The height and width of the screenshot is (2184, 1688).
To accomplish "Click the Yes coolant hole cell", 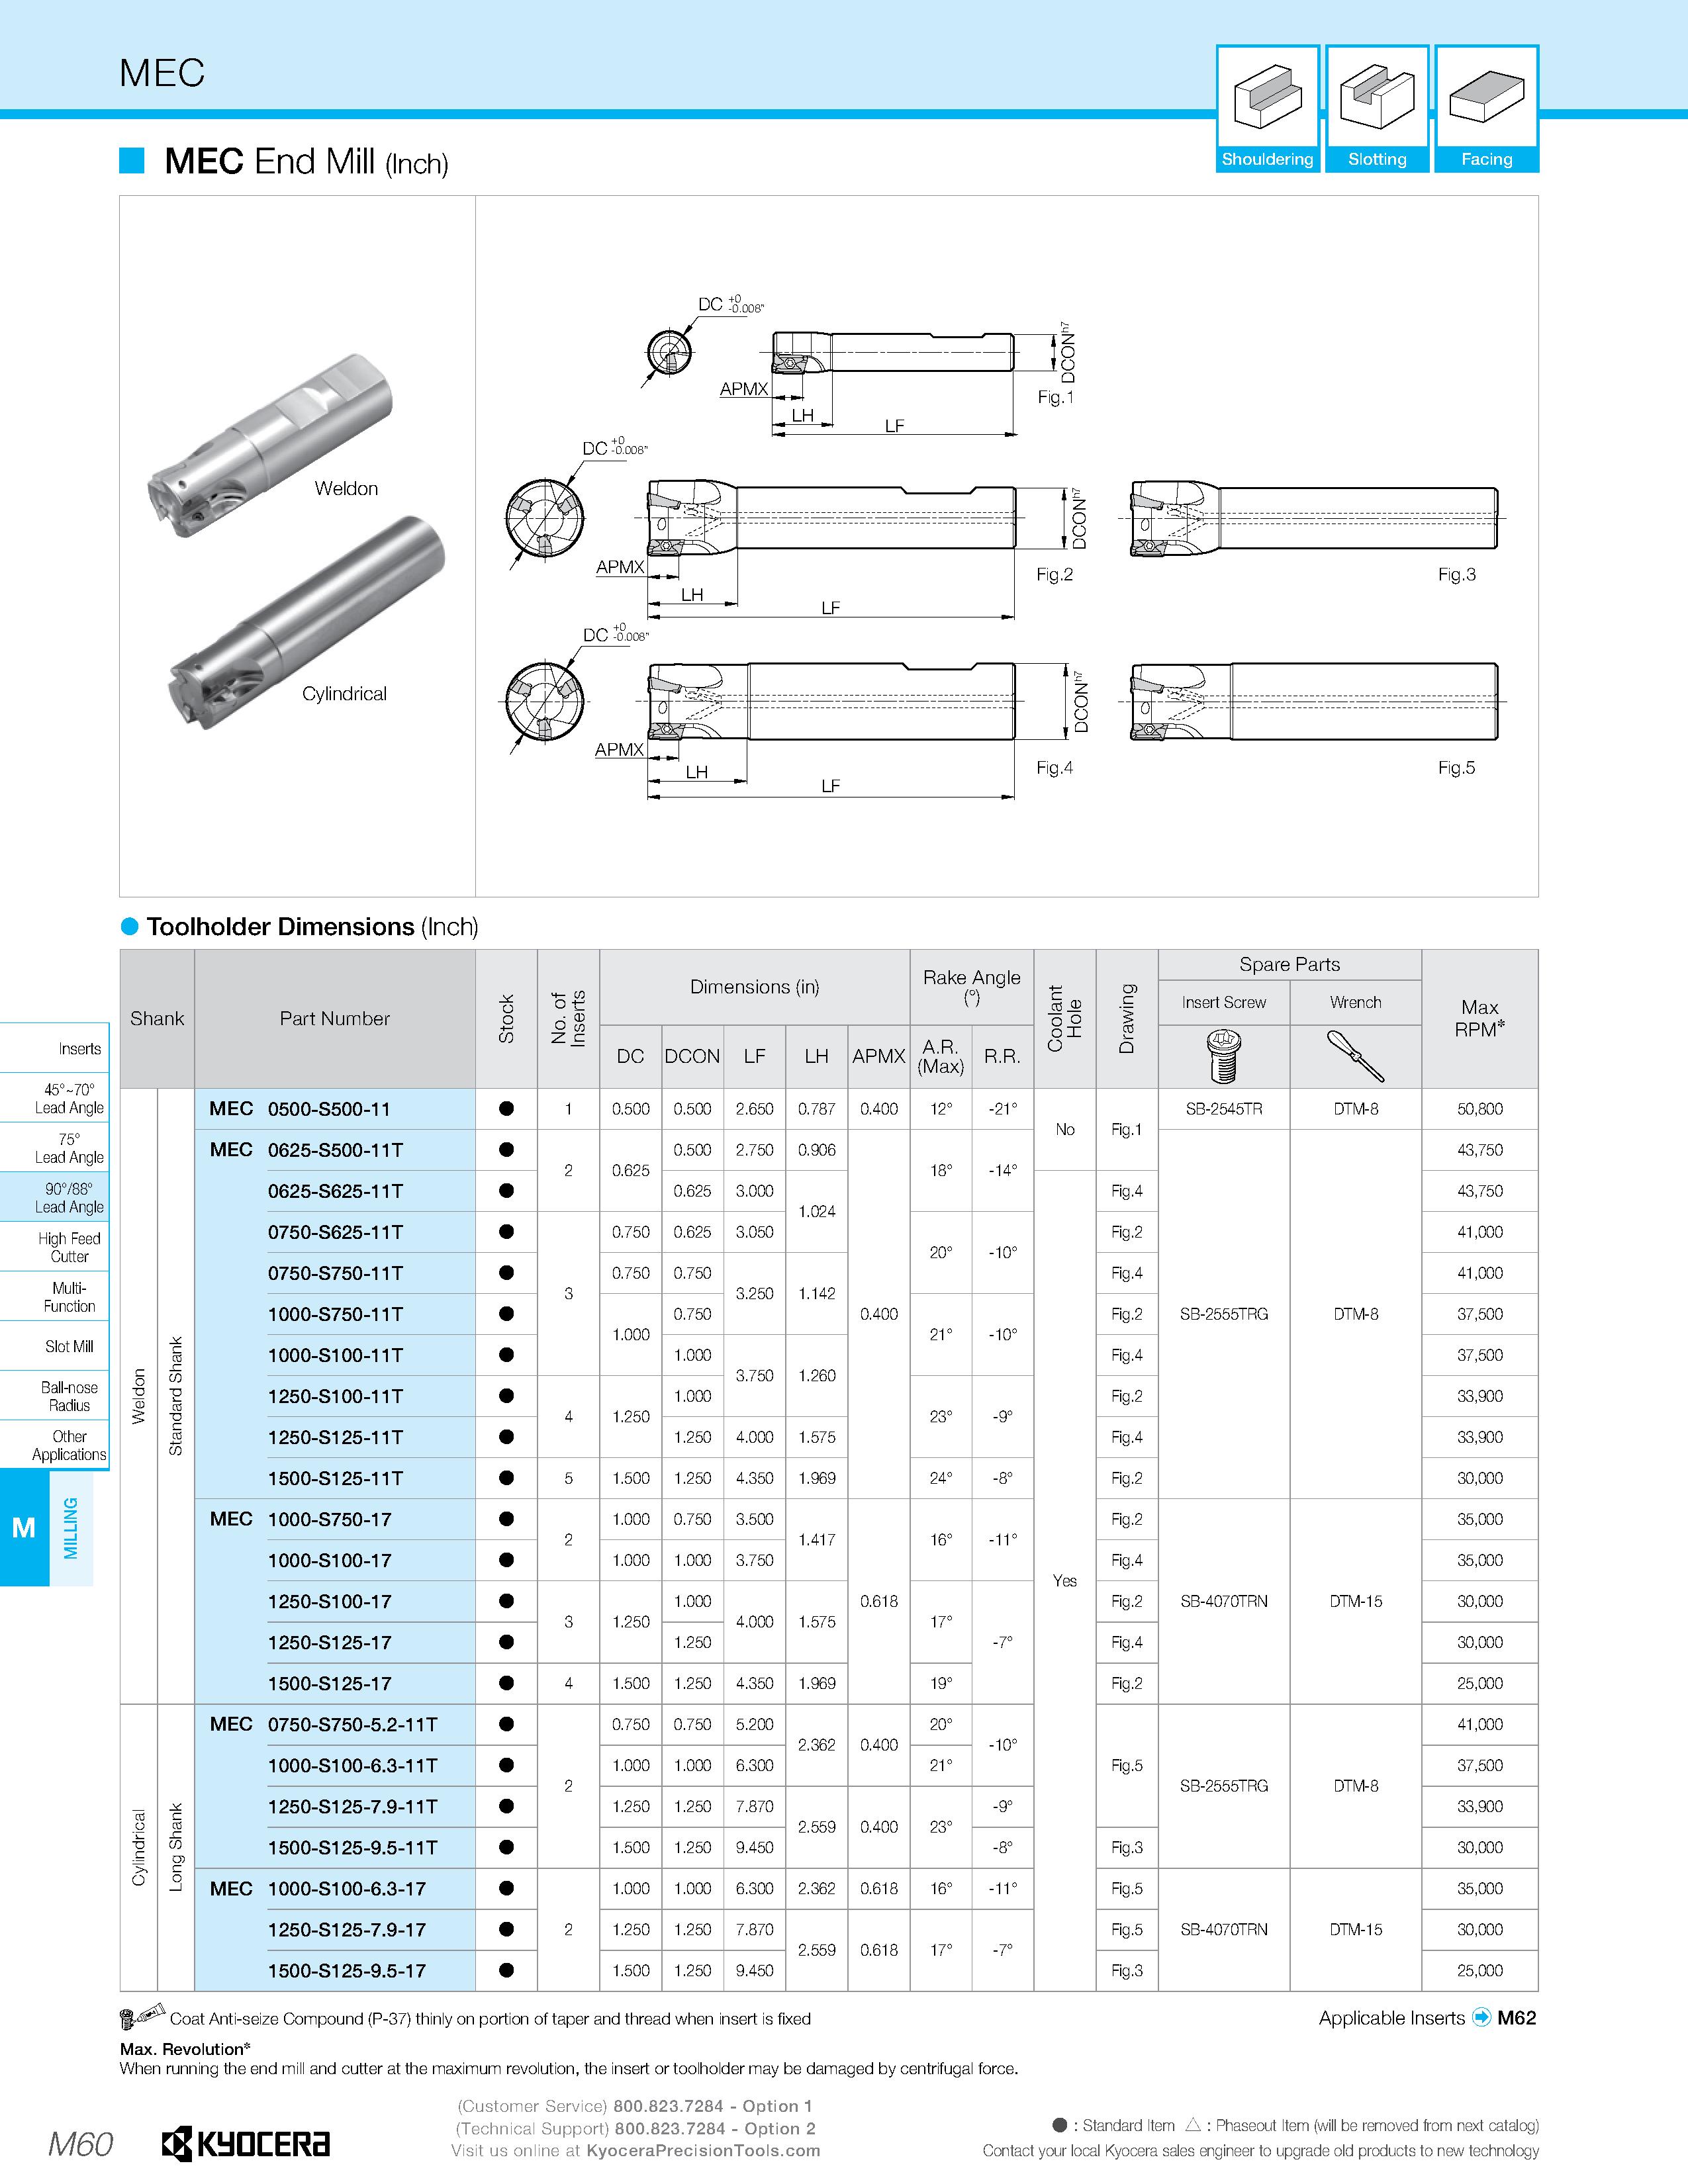I will [1065, 1581].
